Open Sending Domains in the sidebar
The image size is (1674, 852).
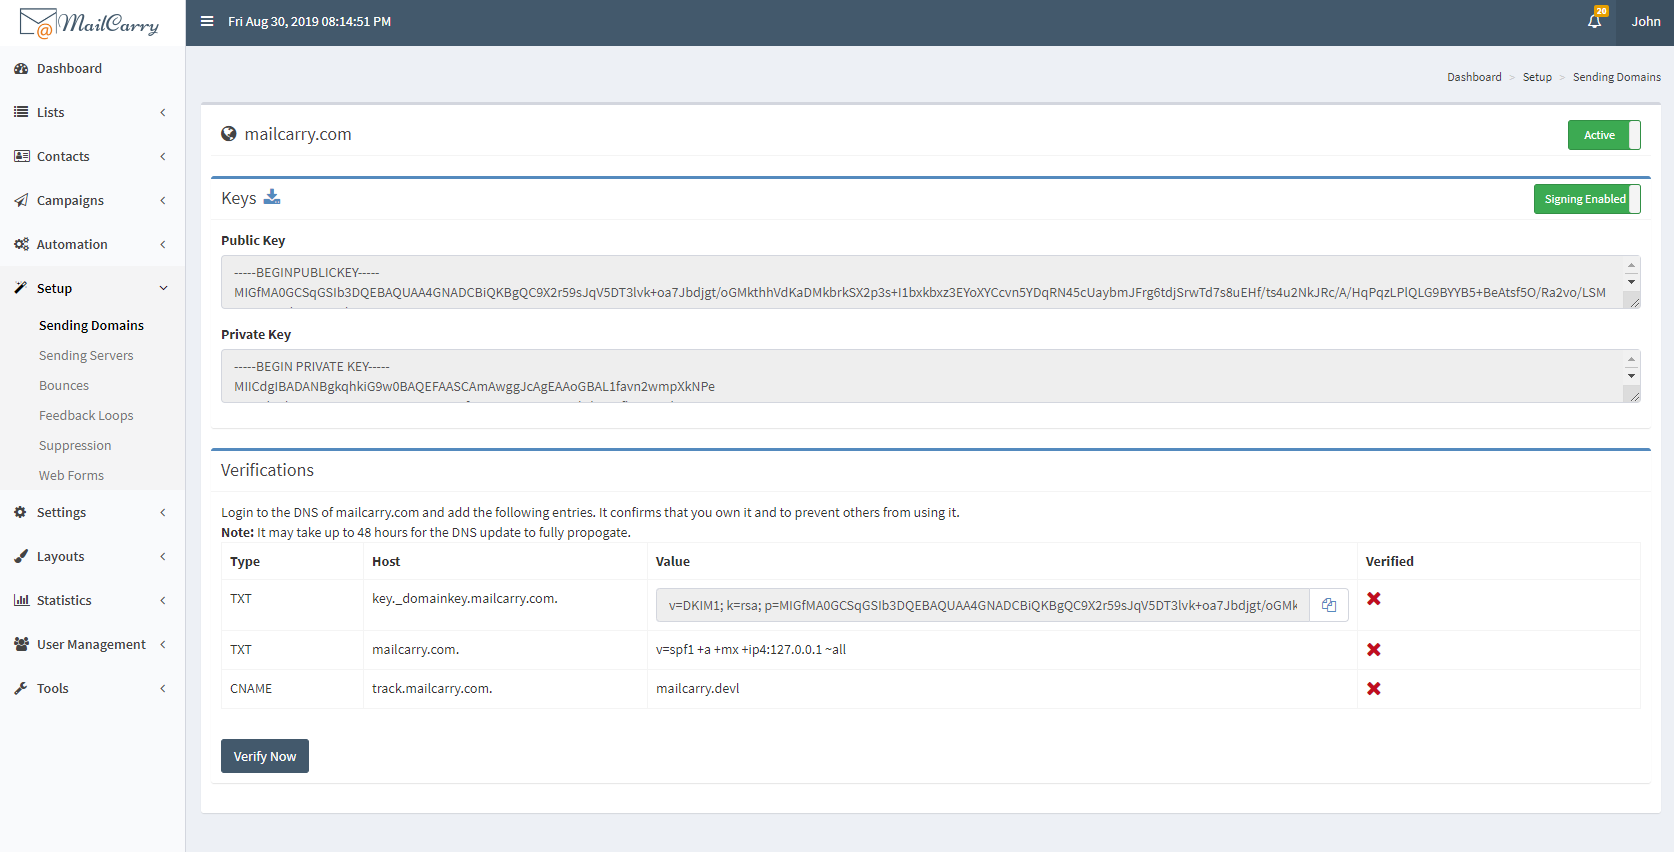(x=91, y=326)
